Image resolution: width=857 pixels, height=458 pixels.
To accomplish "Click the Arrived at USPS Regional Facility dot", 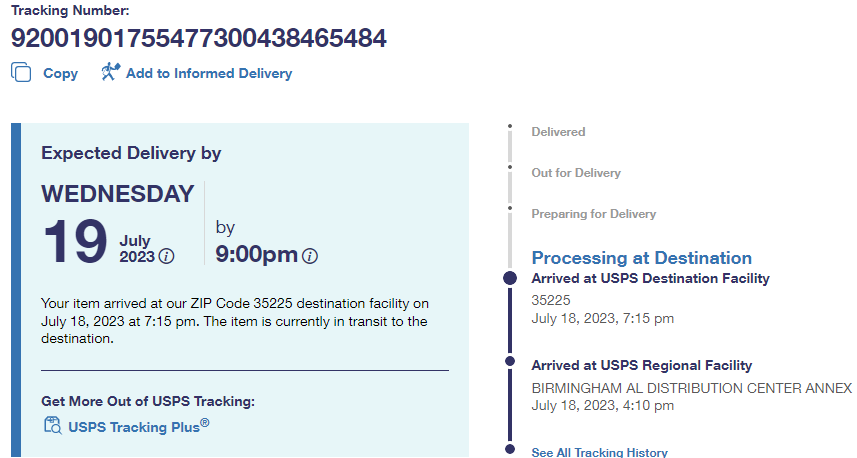I will 510,361.
